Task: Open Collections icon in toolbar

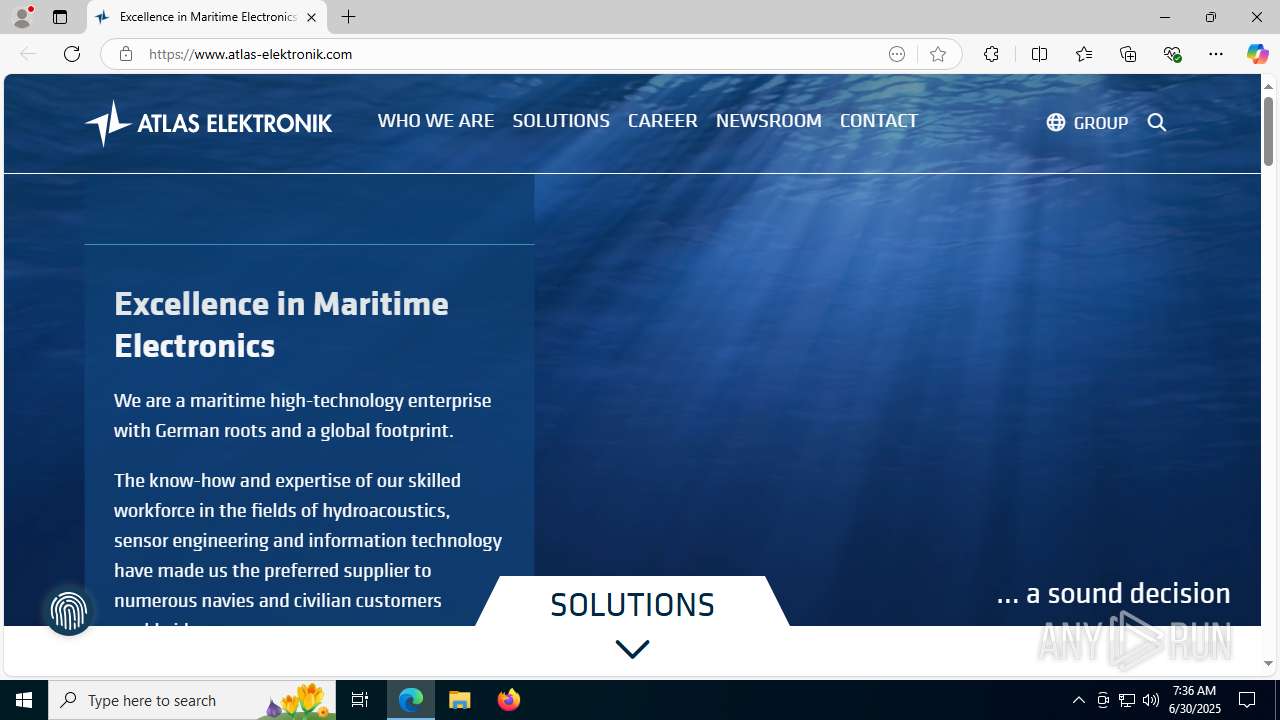Action: (x=1128, y=54)
